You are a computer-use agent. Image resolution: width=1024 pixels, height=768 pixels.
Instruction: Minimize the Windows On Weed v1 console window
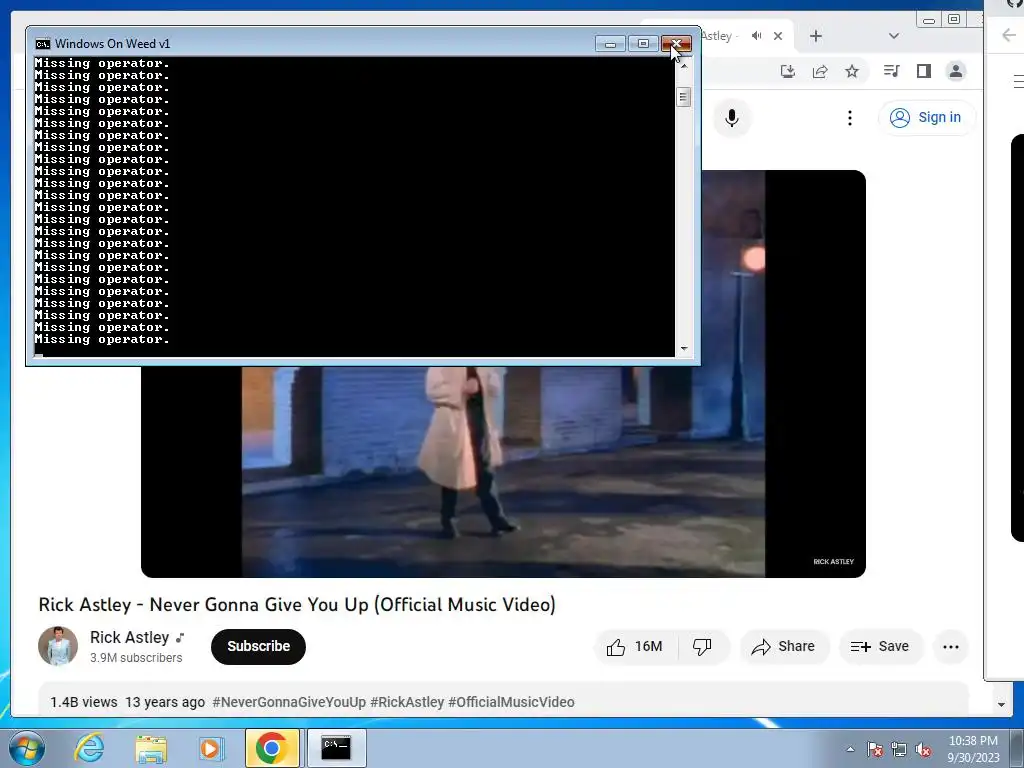pyautogui.click(x=610, y=44)
